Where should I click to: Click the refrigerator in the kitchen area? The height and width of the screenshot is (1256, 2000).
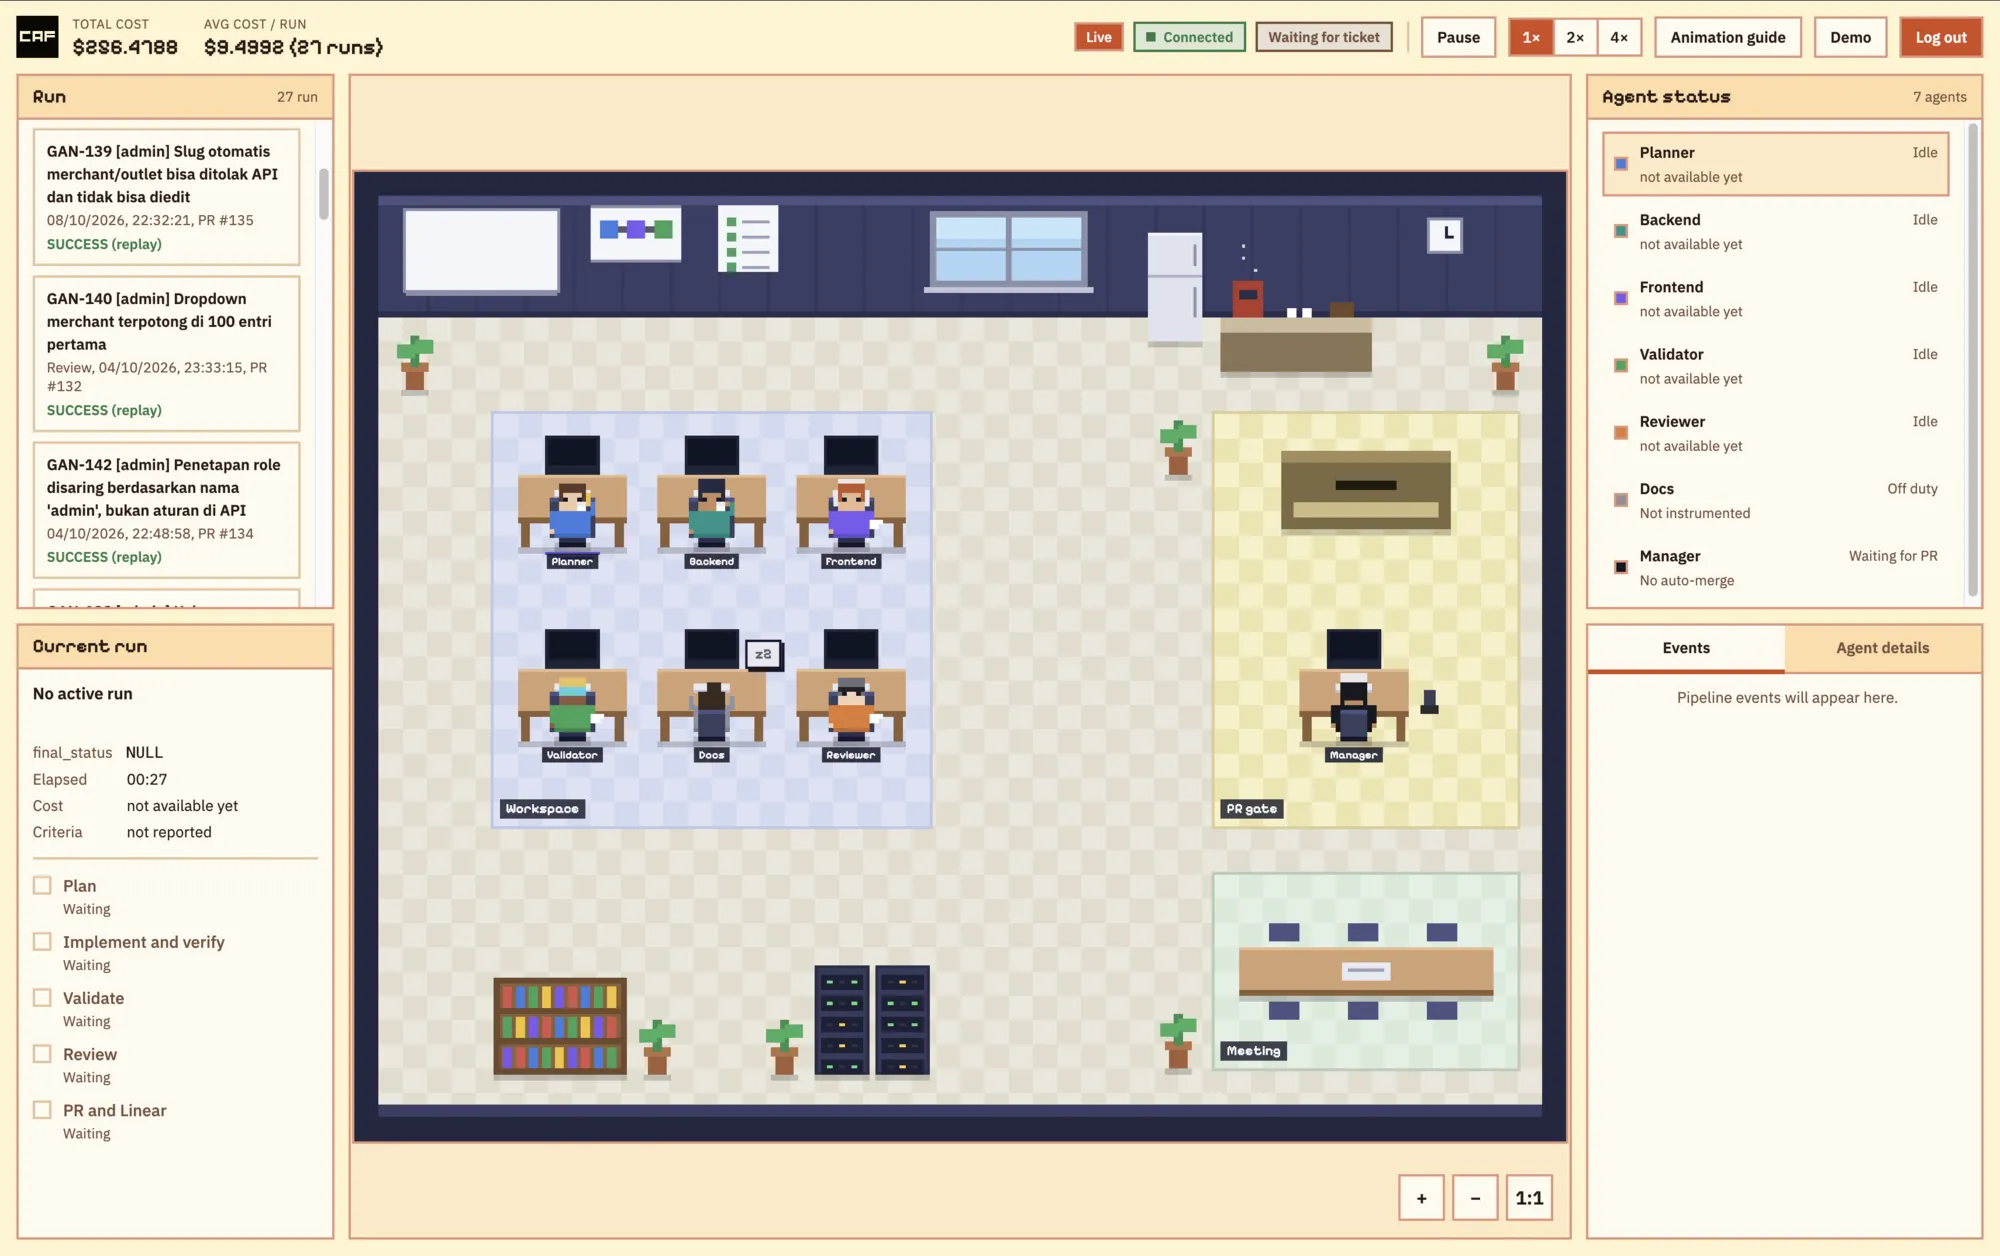tap(1175, 289)
